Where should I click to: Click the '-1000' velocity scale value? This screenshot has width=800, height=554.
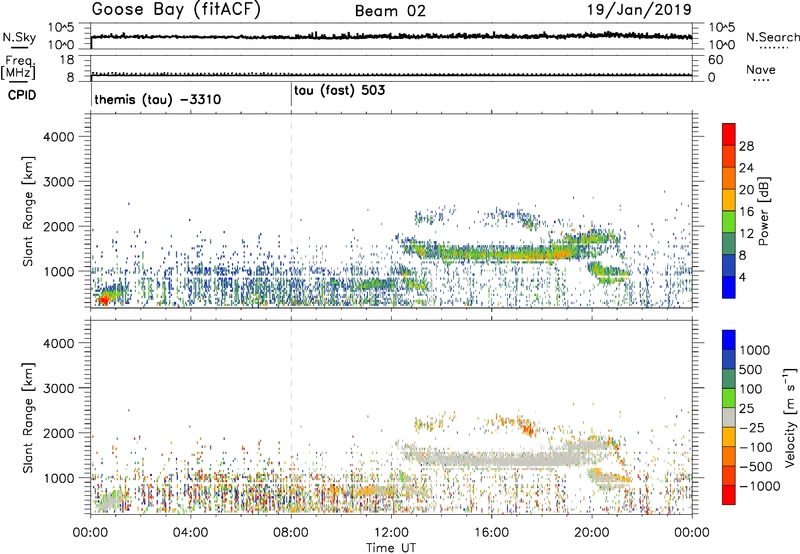coord(759,486)
